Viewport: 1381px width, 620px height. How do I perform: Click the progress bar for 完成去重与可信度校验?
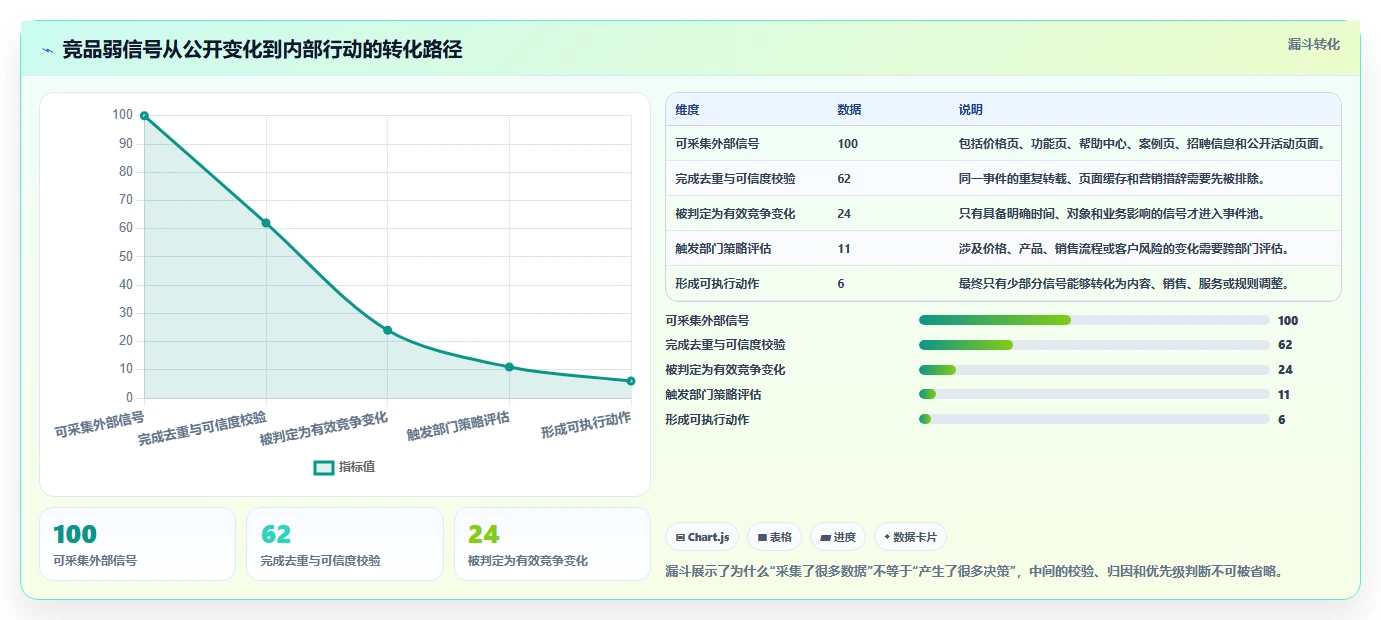[1094, 345]
